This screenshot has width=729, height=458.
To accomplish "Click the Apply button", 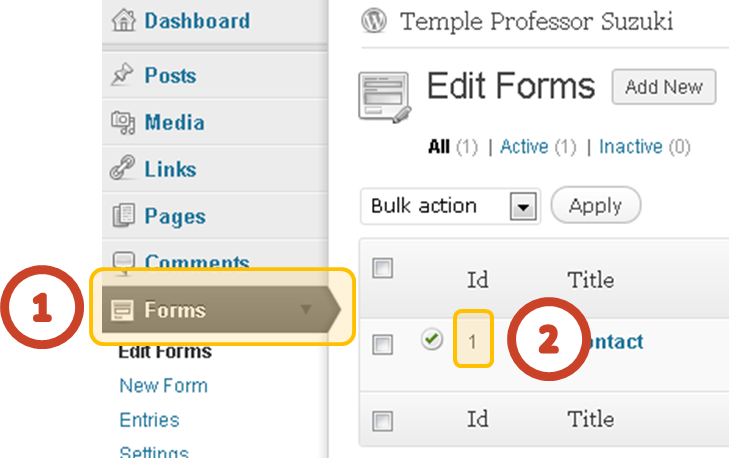I will (x=596, y=205).
